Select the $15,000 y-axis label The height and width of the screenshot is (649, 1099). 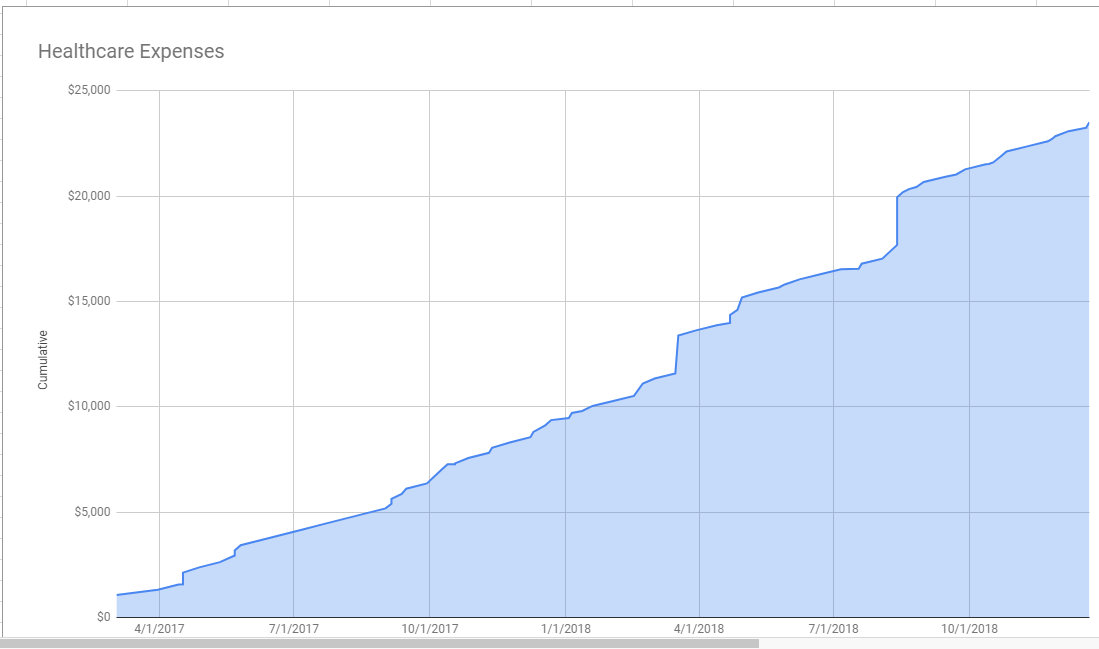click(87, 301)
